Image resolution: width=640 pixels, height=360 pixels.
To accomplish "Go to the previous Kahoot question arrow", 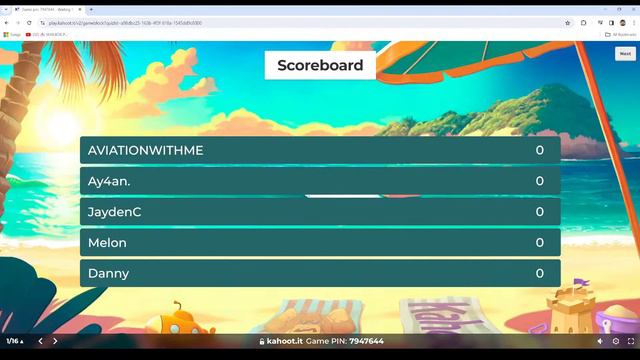I will point(40,341).
